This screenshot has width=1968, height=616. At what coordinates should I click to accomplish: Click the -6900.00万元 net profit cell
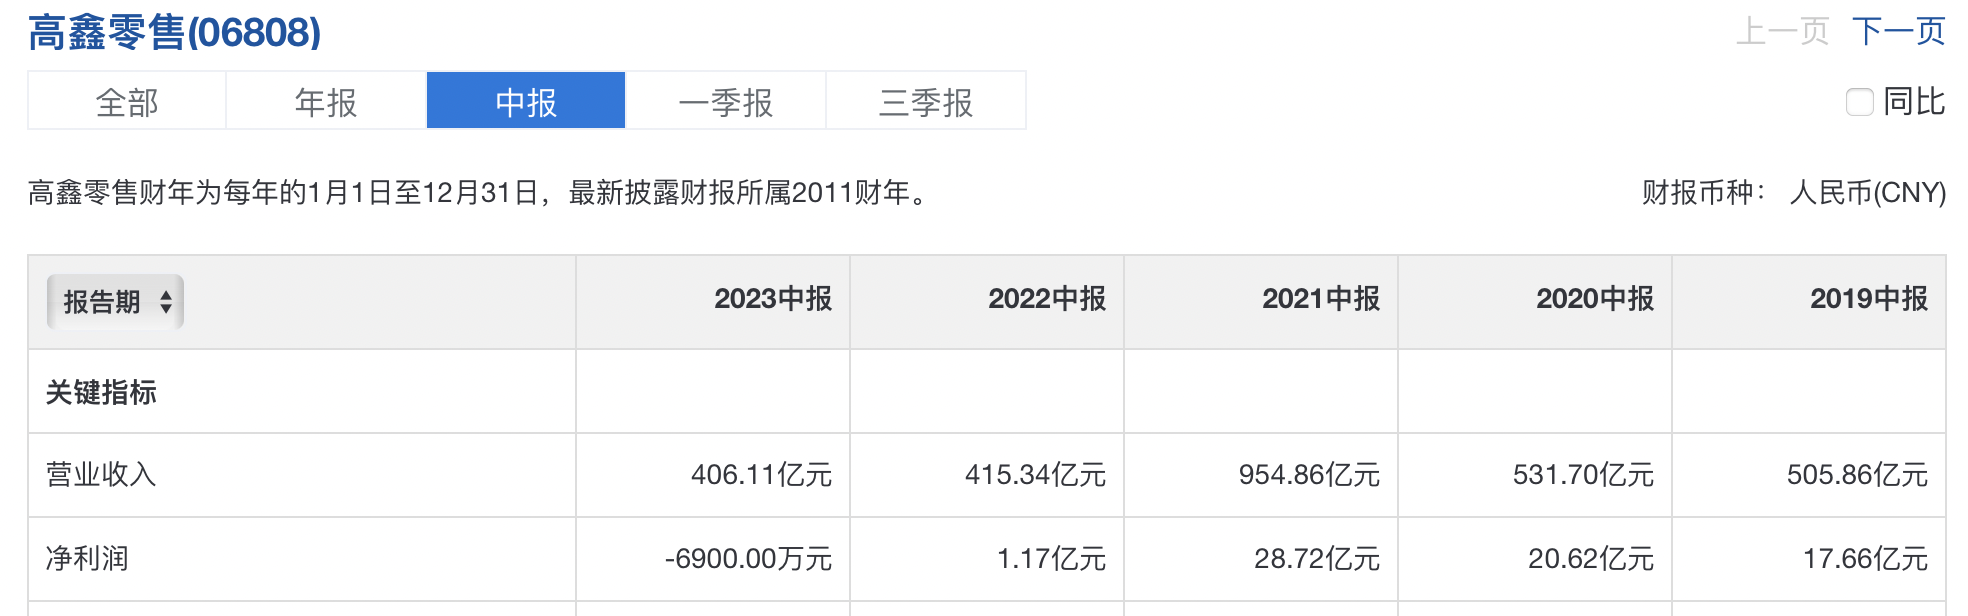(x=748, y=559)
